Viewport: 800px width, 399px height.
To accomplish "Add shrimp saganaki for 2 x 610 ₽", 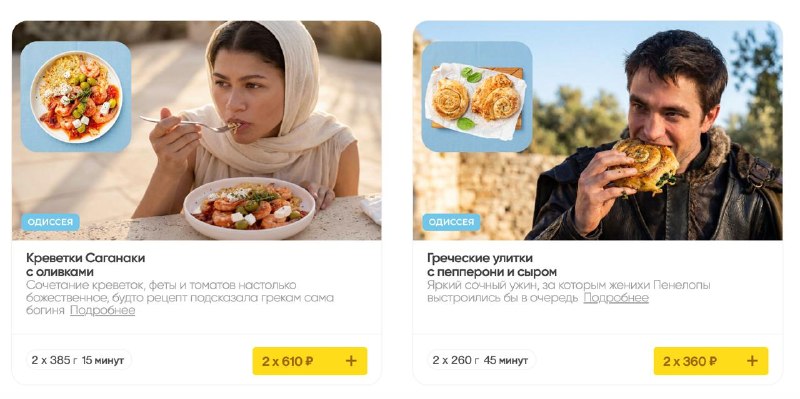I will [310, 361].
